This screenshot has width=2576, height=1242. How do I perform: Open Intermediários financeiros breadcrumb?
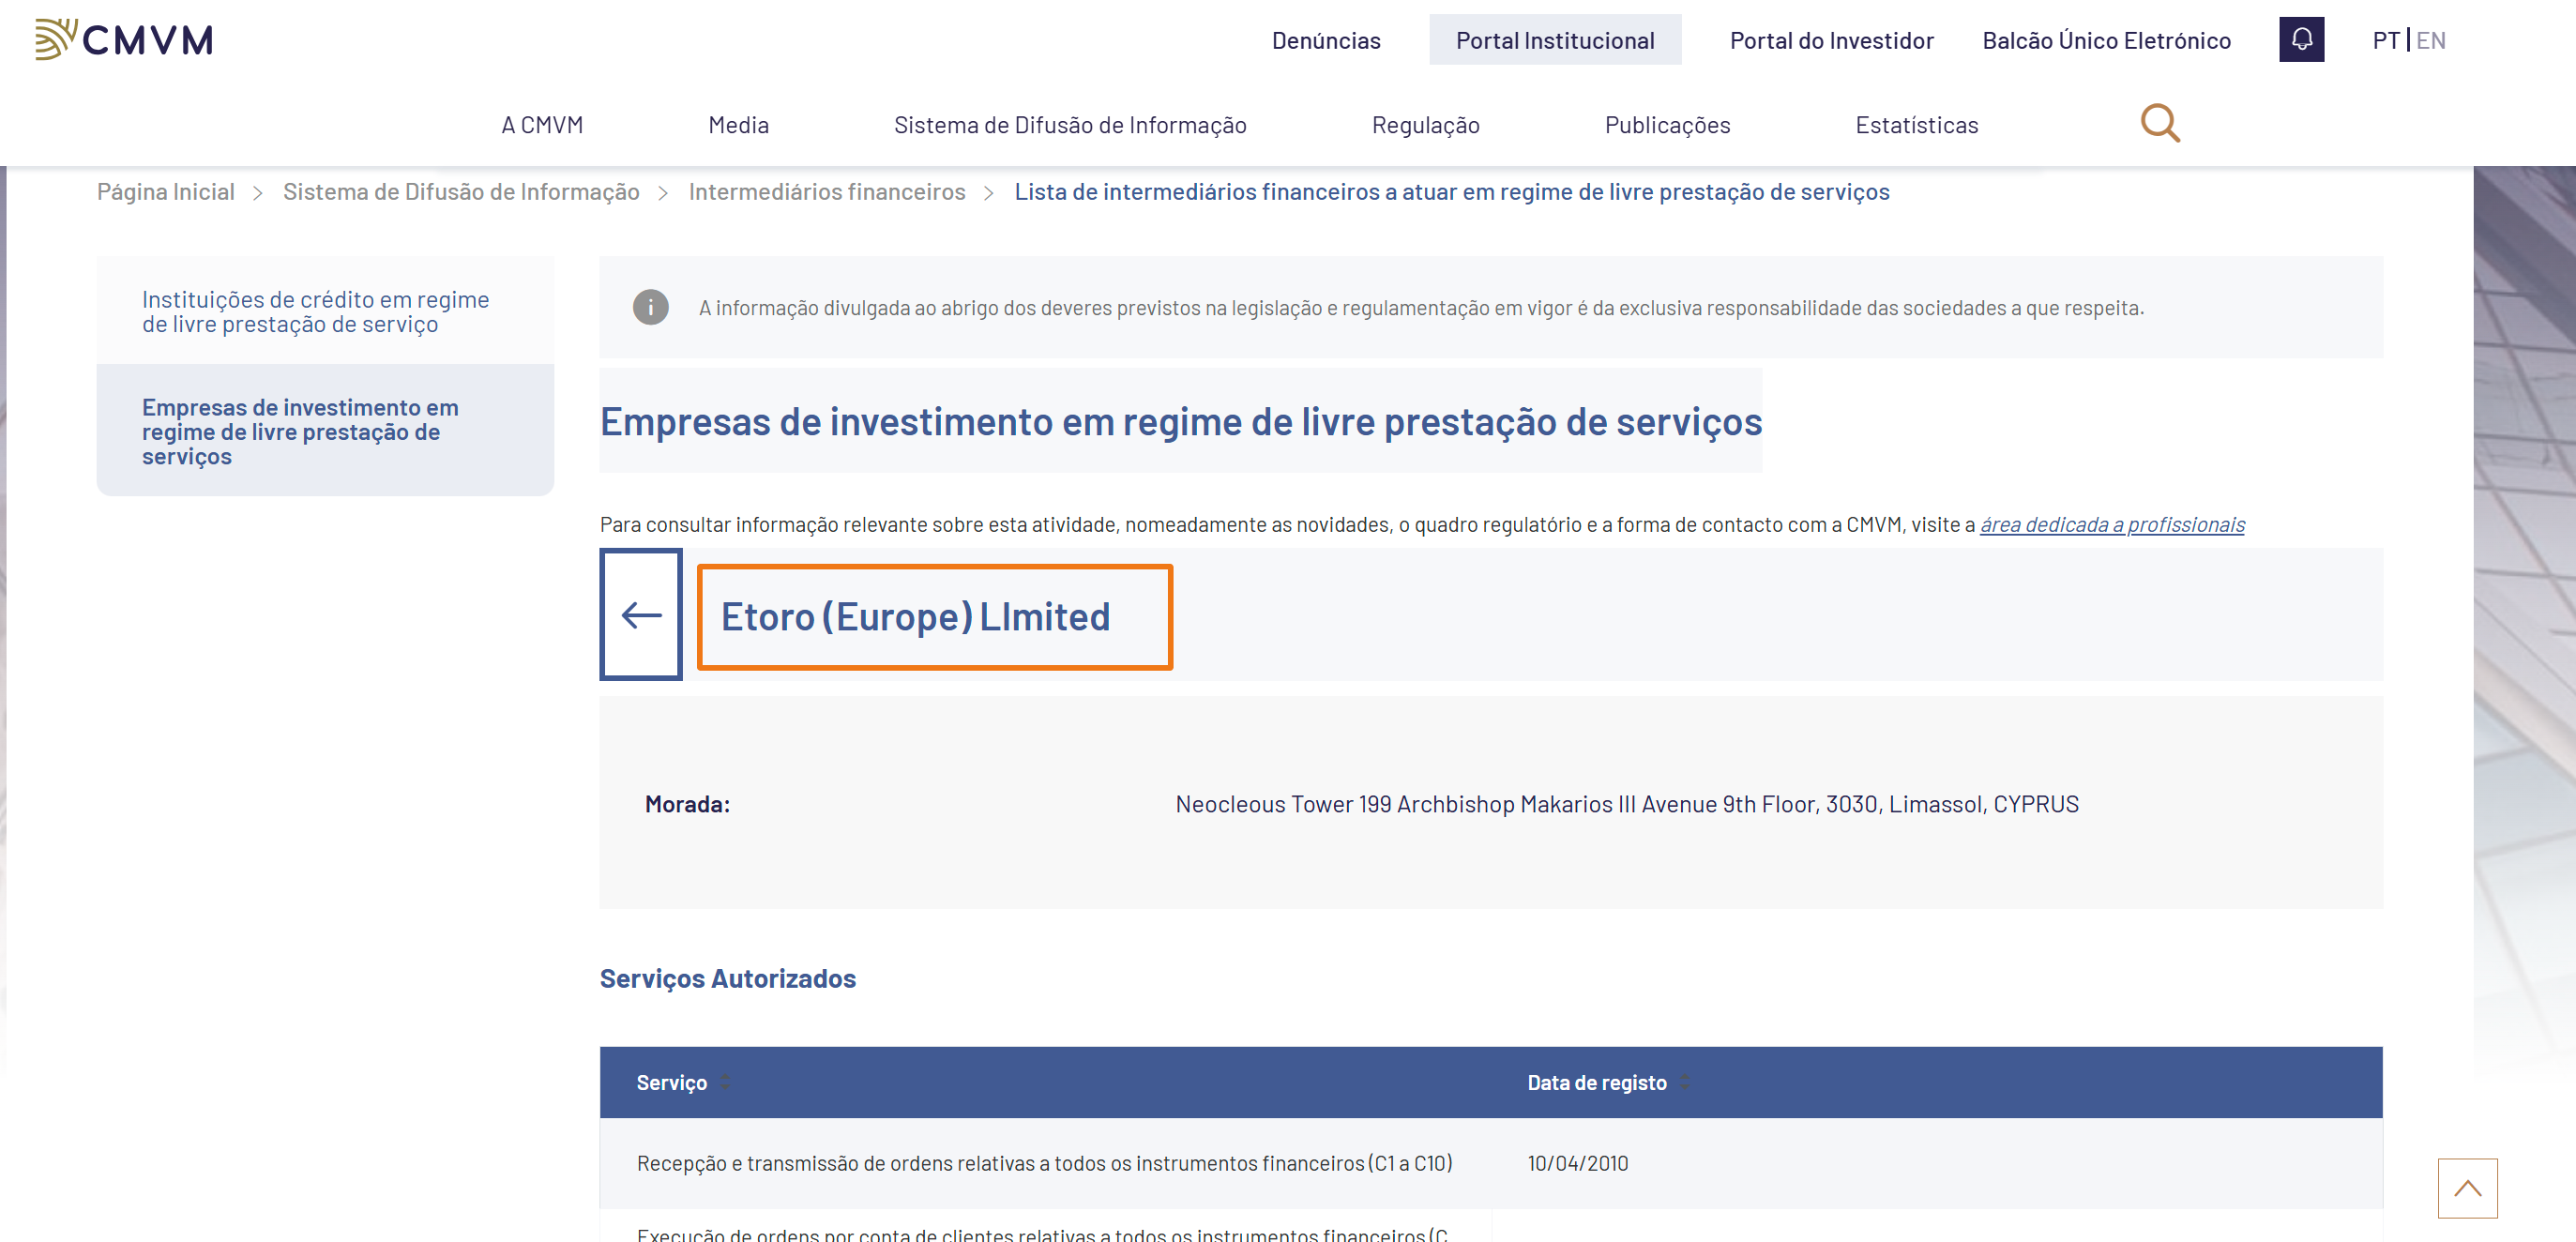point(827,191)
